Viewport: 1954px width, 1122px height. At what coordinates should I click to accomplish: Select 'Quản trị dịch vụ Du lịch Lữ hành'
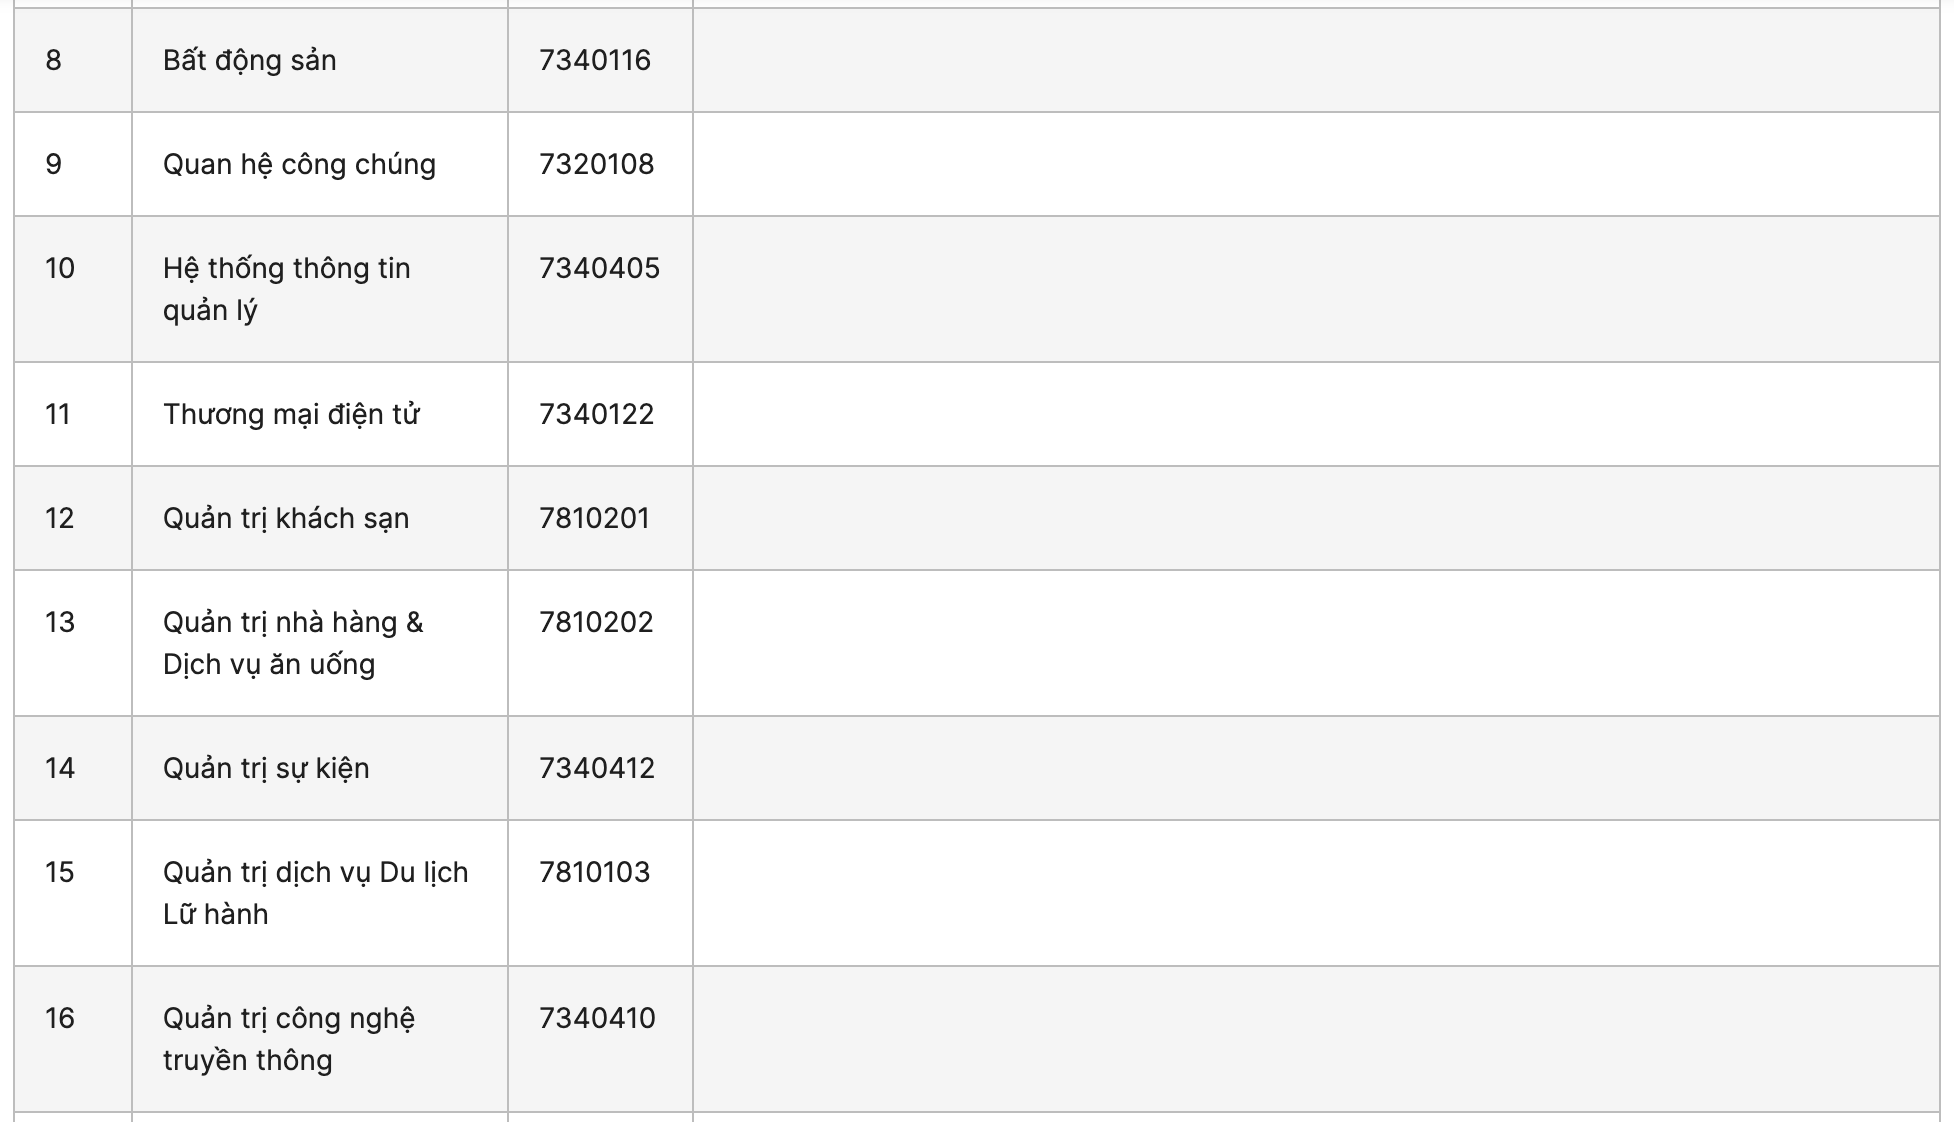pos(316,893)
